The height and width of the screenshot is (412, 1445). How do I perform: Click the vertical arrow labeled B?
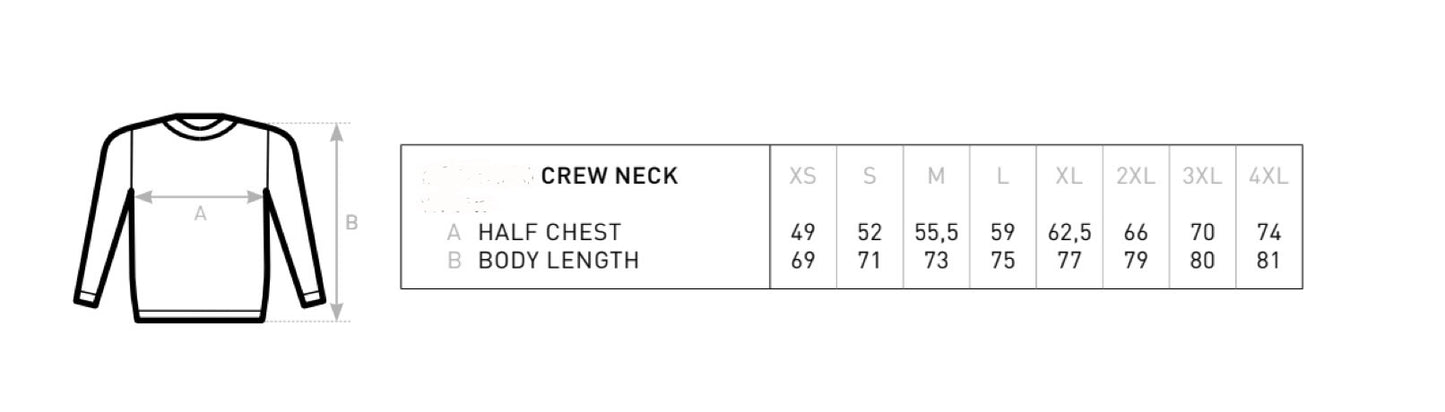pyautogui.click(x=337, y=222)
